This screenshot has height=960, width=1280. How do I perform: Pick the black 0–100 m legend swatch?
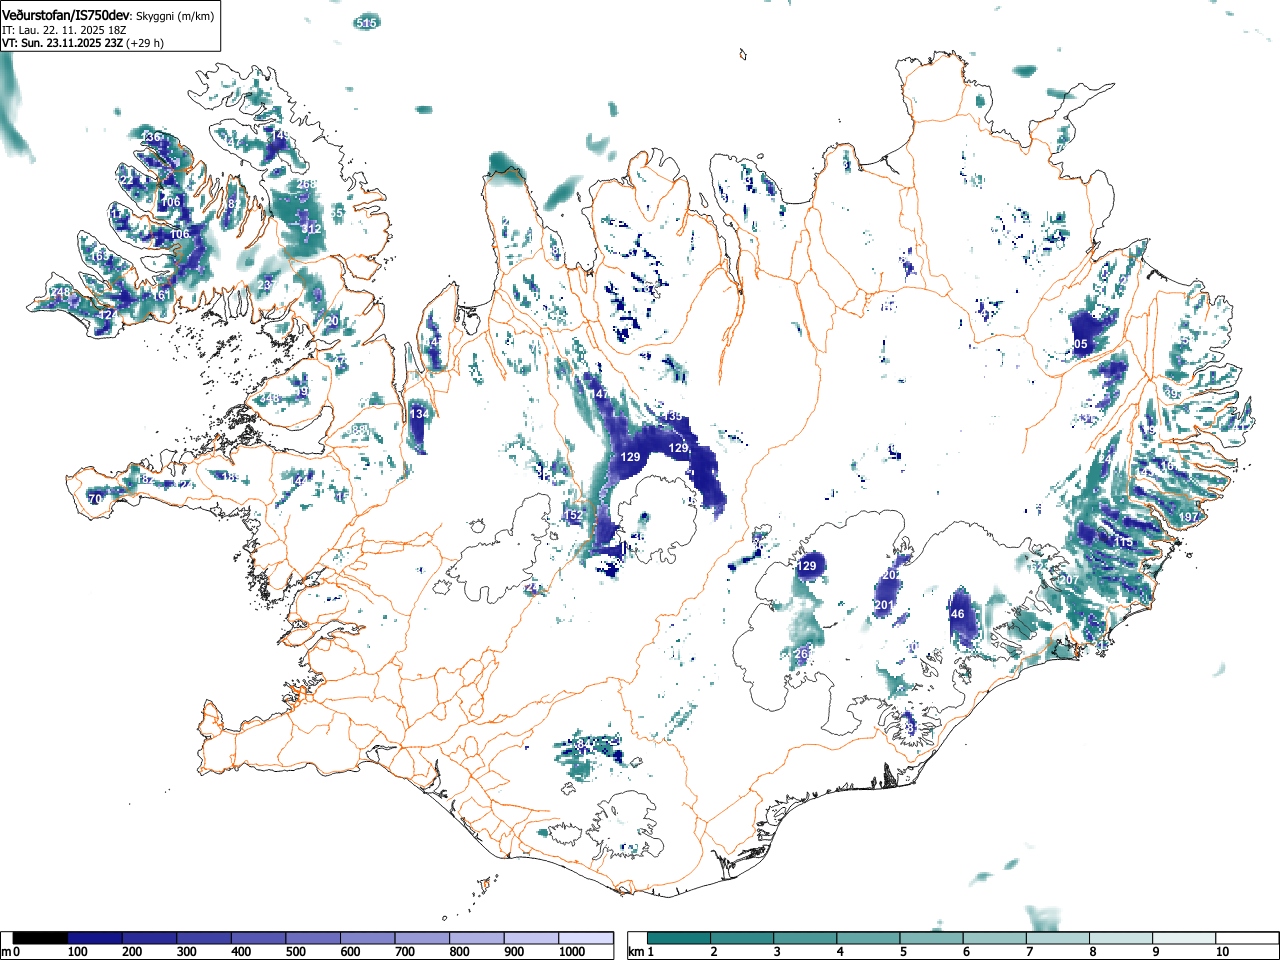(x=40, y=938)
